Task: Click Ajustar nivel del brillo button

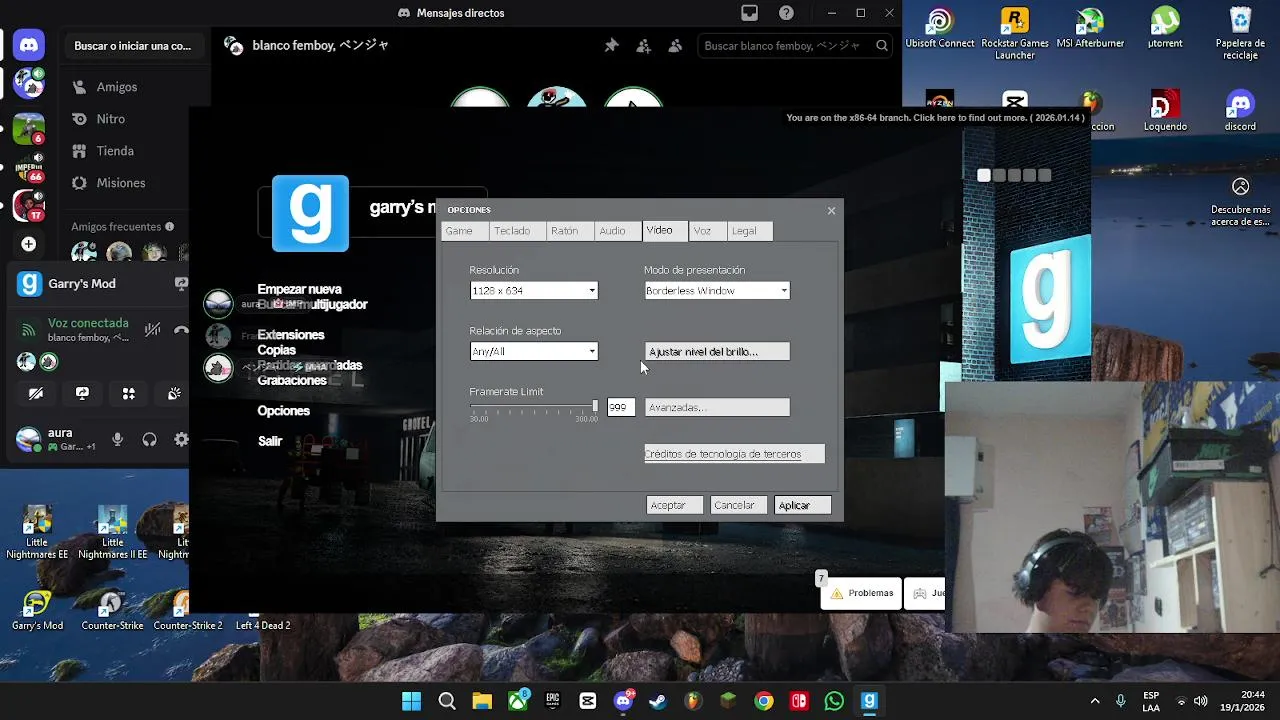Action: 717,352
